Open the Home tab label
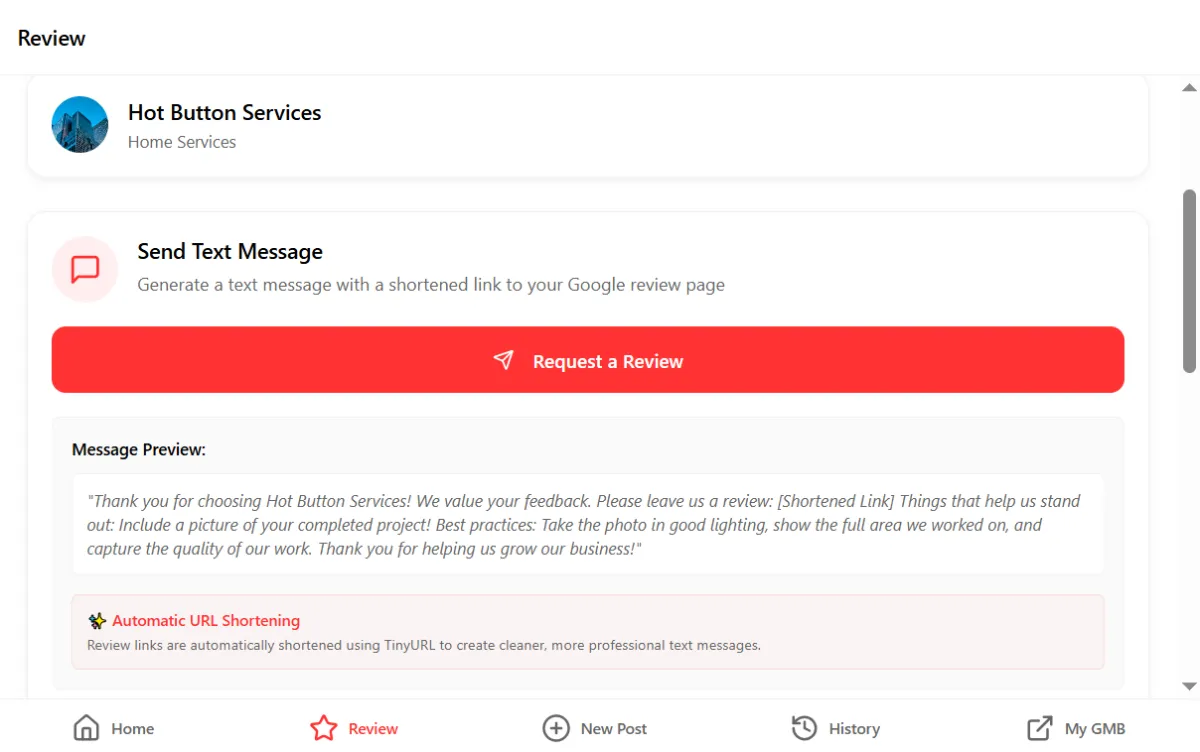 click(x=132, y=729)
